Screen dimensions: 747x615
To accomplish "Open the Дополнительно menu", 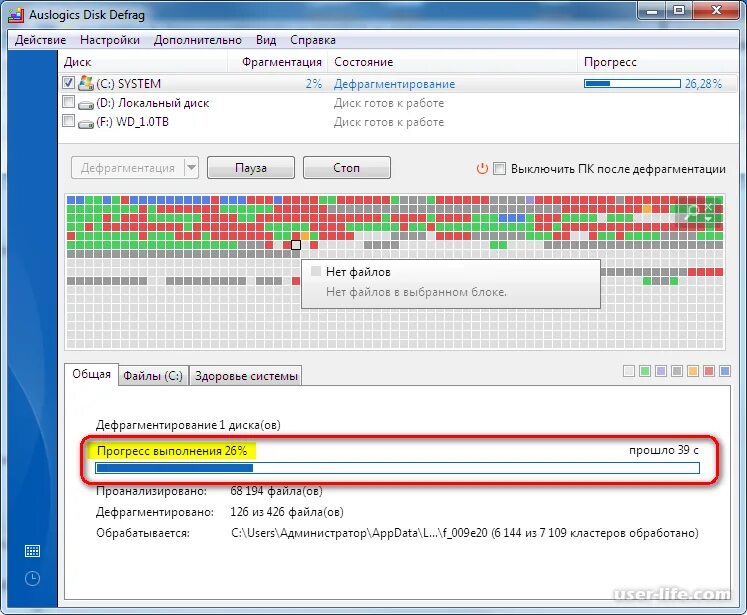I will (198, 40).
